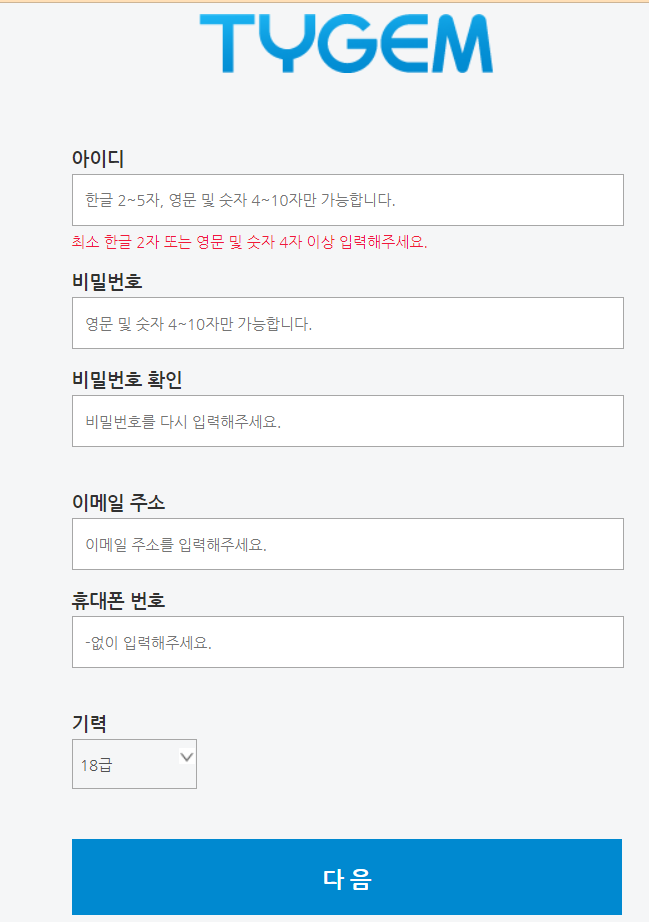Click the dropdown arrow on 18급 selector
The width and height of the screenshot is (649, 922).
pos(187,757)
